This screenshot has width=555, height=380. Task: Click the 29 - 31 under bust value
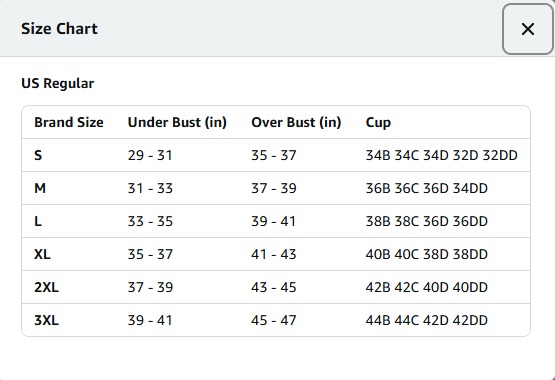click(x=150, y=155)
